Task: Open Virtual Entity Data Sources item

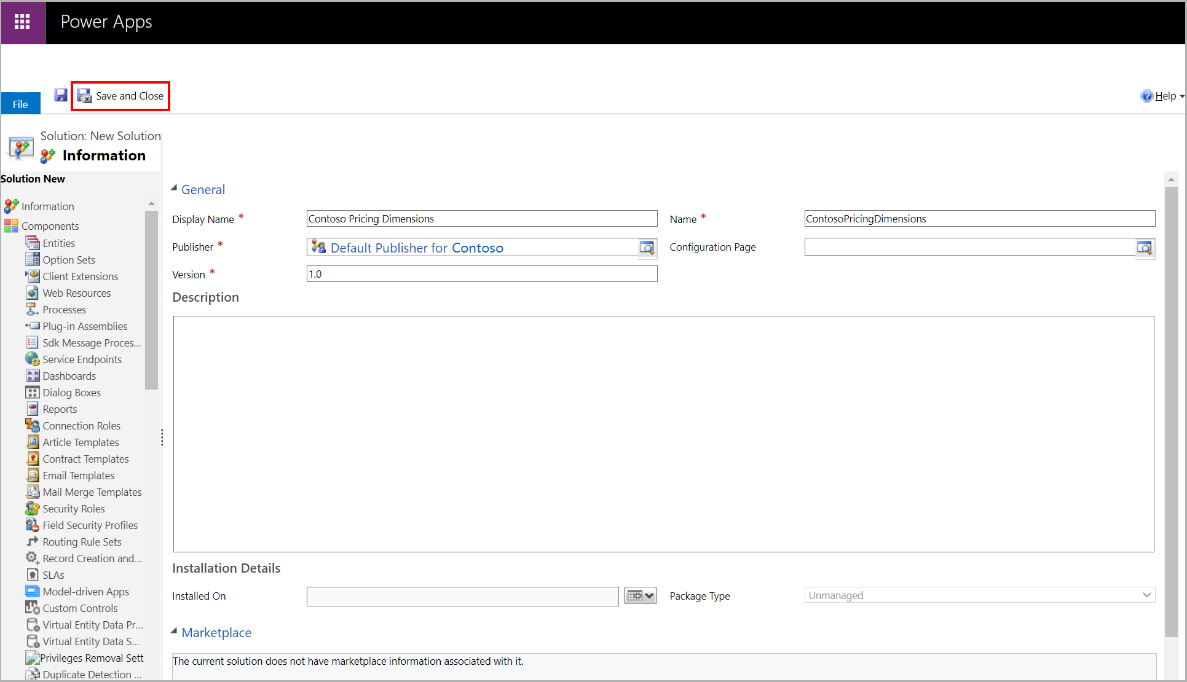Action: (x=91, y=642)
